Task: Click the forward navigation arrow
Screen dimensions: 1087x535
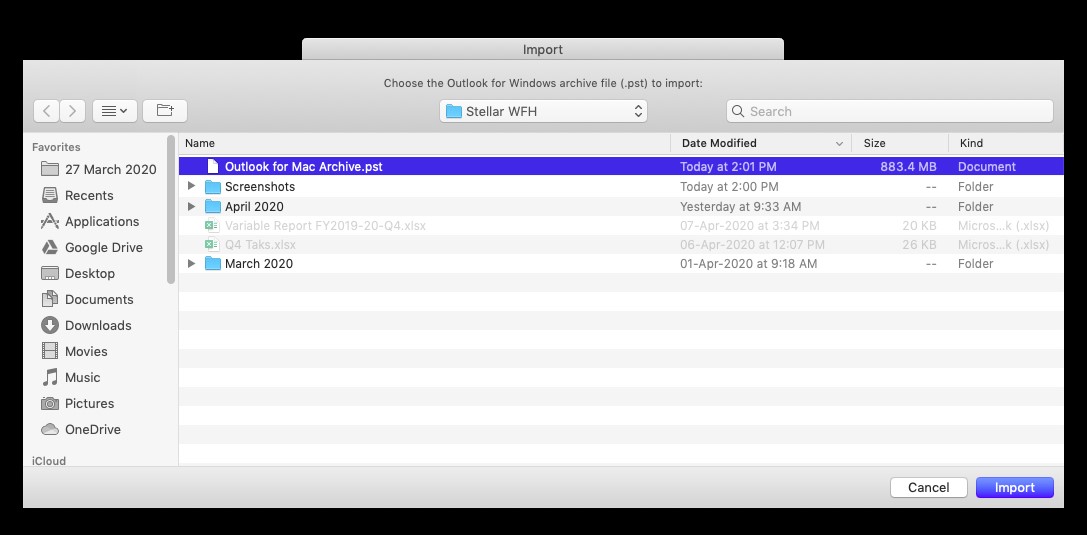Action: (73, 111)
